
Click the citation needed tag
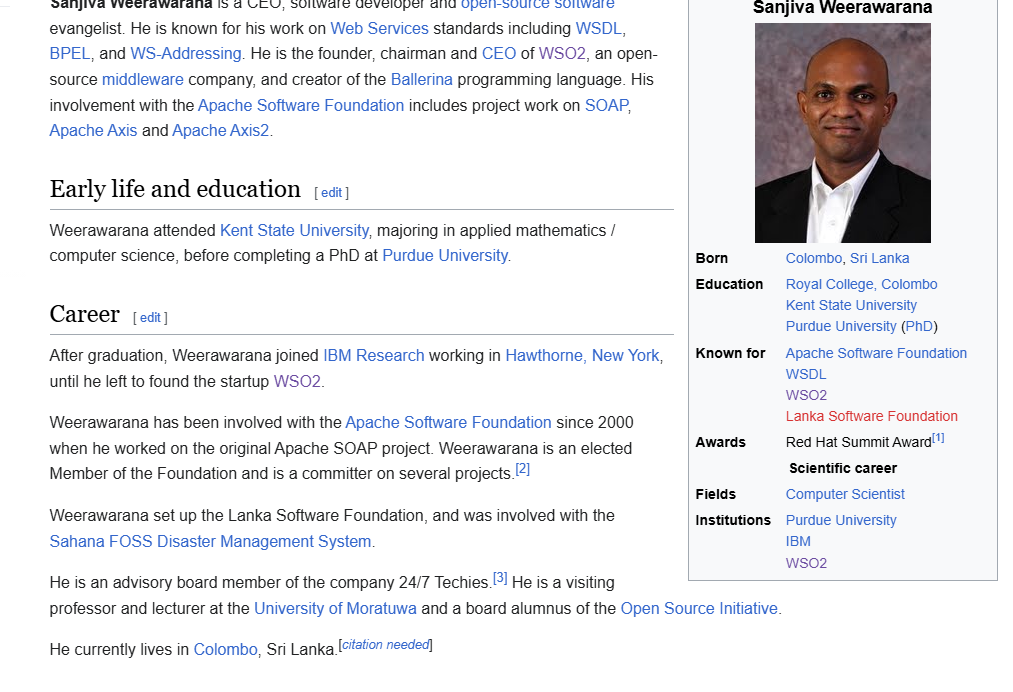point(386,645)
